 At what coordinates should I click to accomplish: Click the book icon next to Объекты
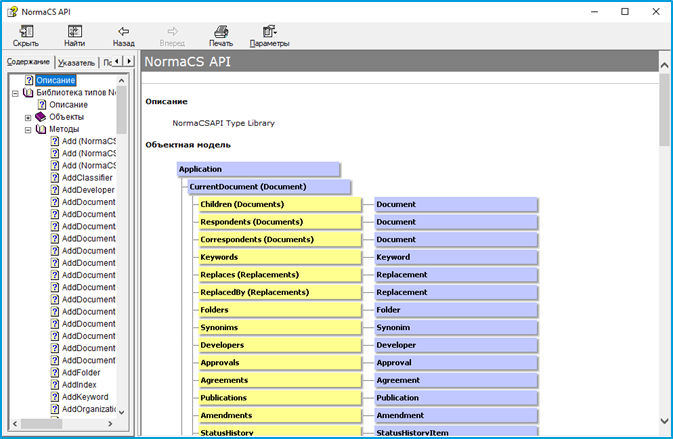41,117
